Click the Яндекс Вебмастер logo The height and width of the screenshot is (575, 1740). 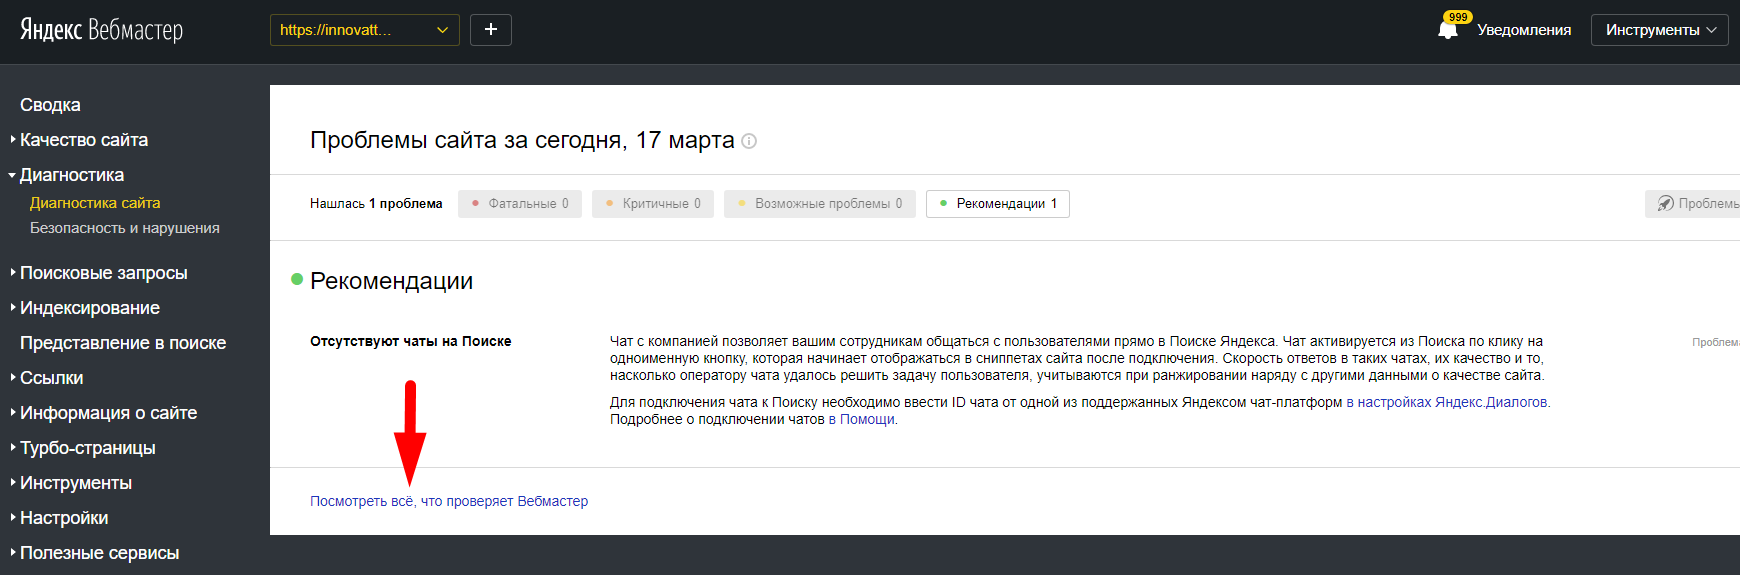click(101, 30)
